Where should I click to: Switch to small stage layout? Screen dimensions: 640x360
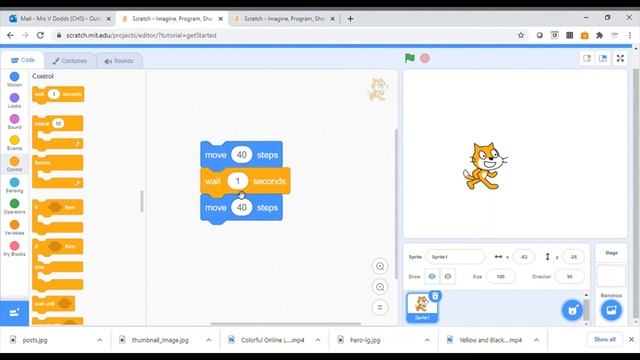(x=587, y=58)
